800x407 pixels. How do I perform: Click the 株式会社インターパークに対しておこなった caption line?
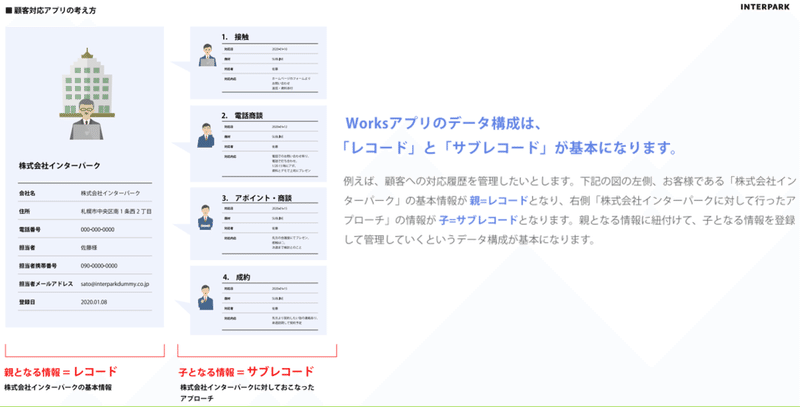point(247,388)
